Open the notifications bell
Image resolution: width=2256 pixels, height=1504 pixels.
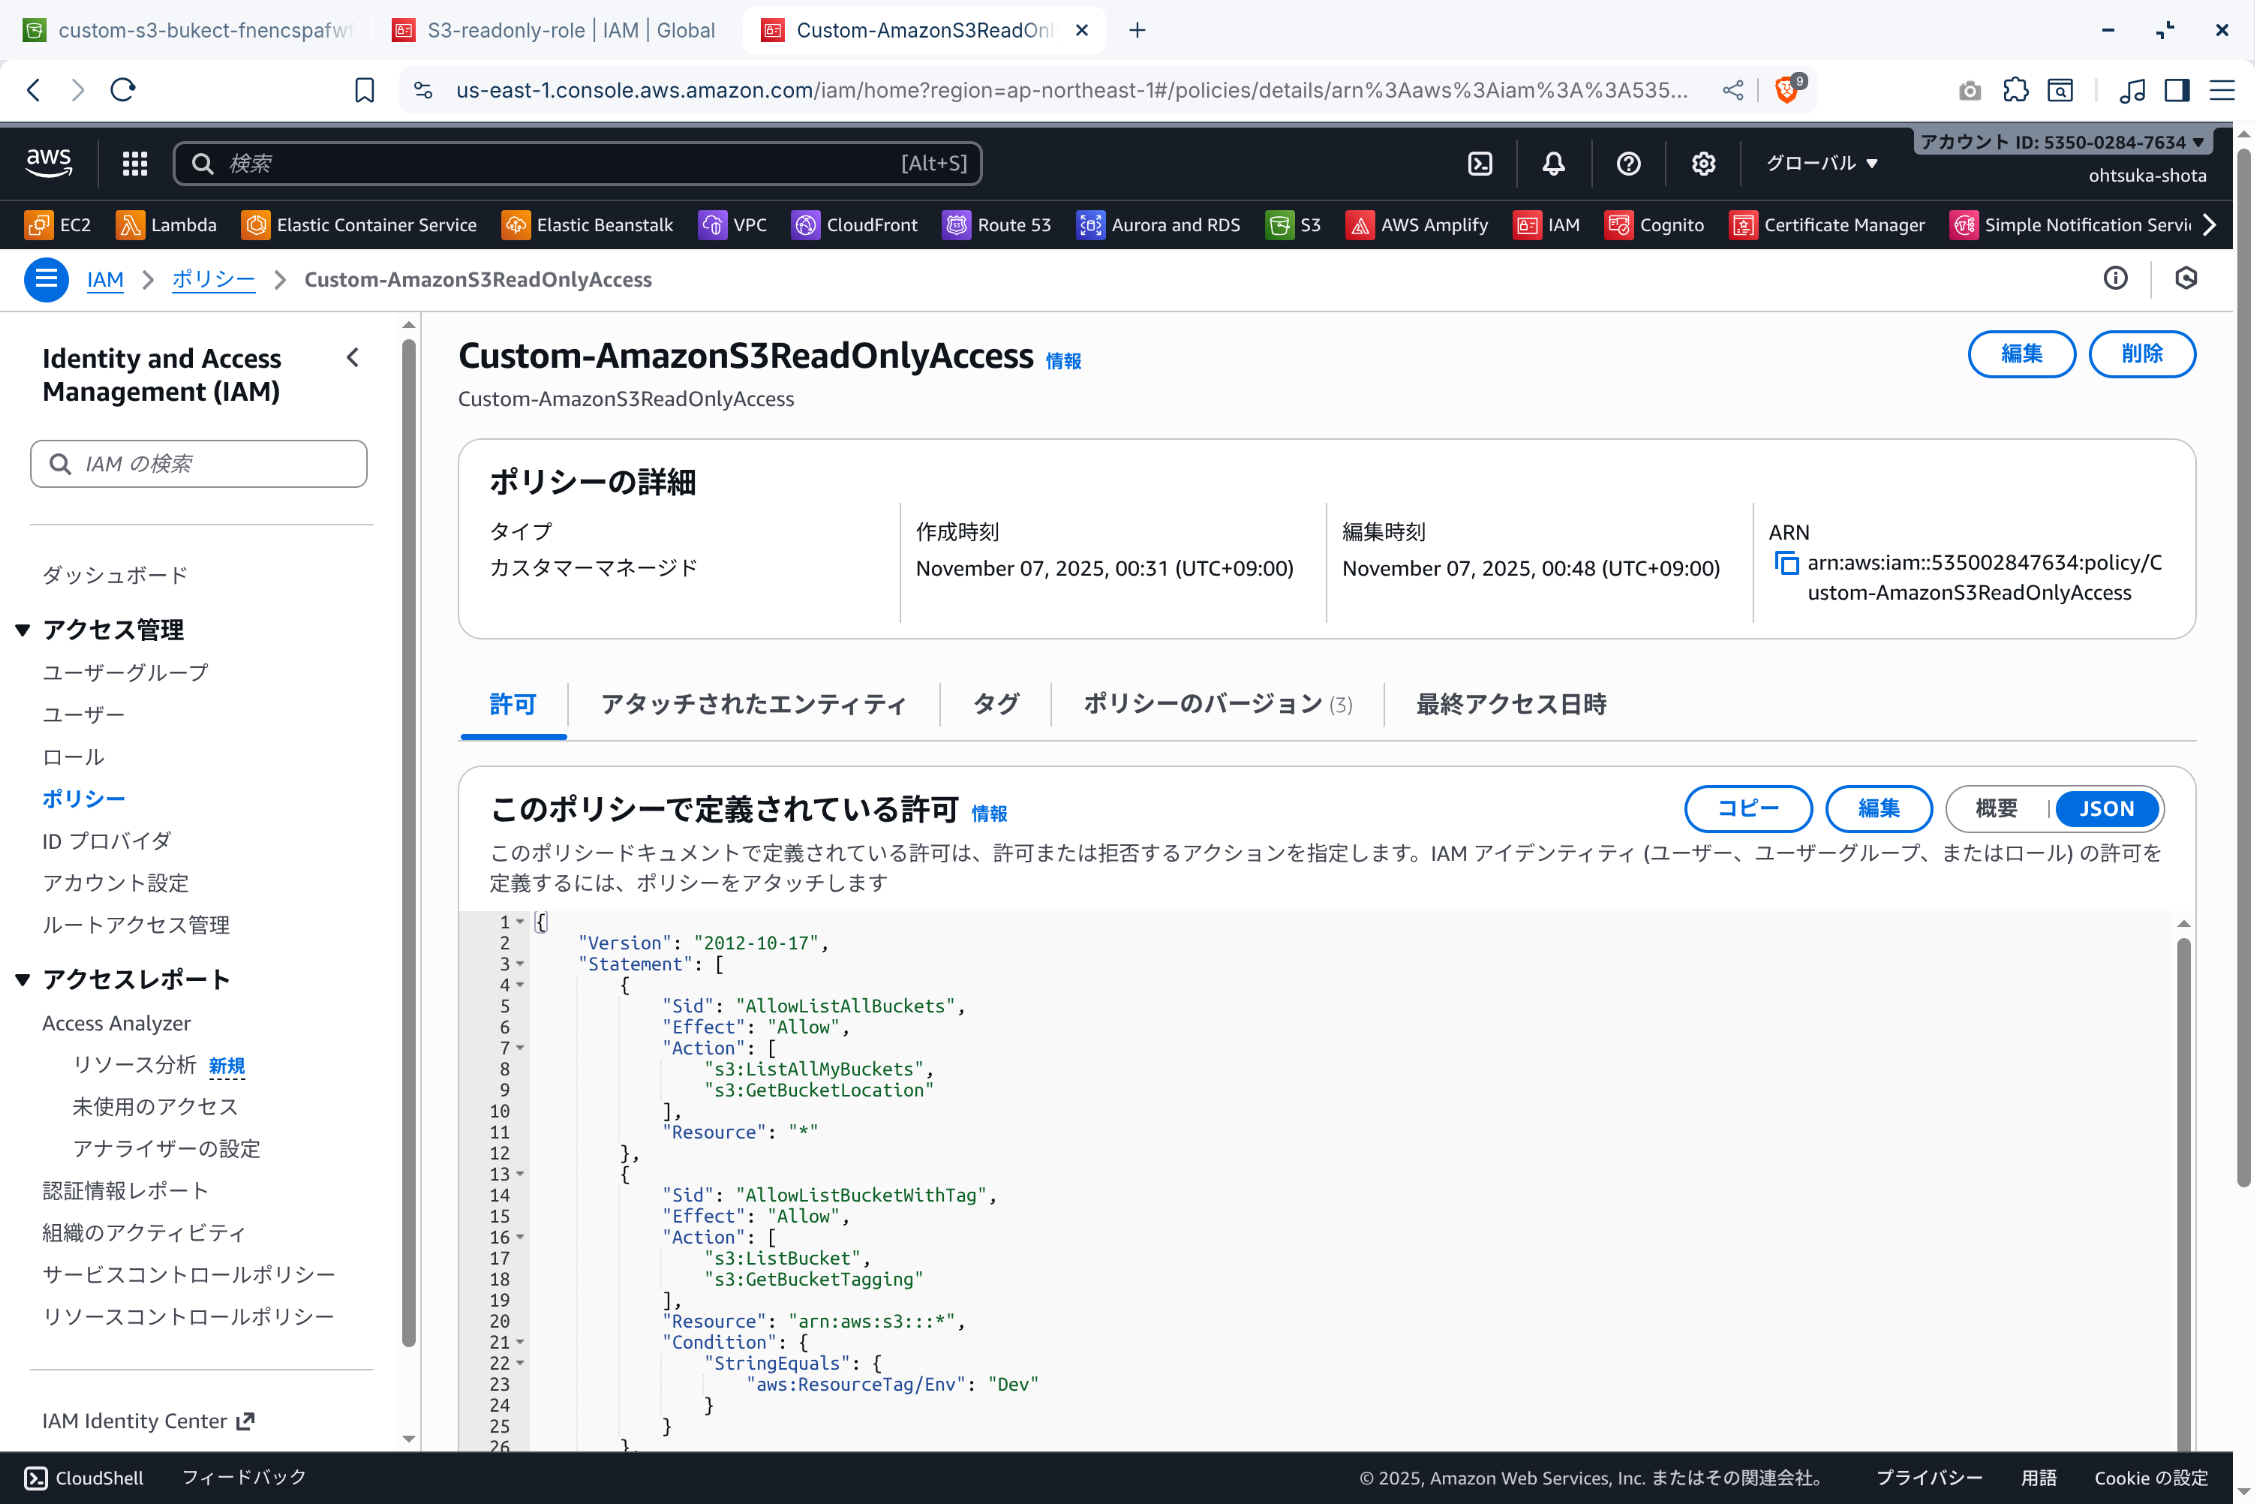click(x=1553, y=164)
